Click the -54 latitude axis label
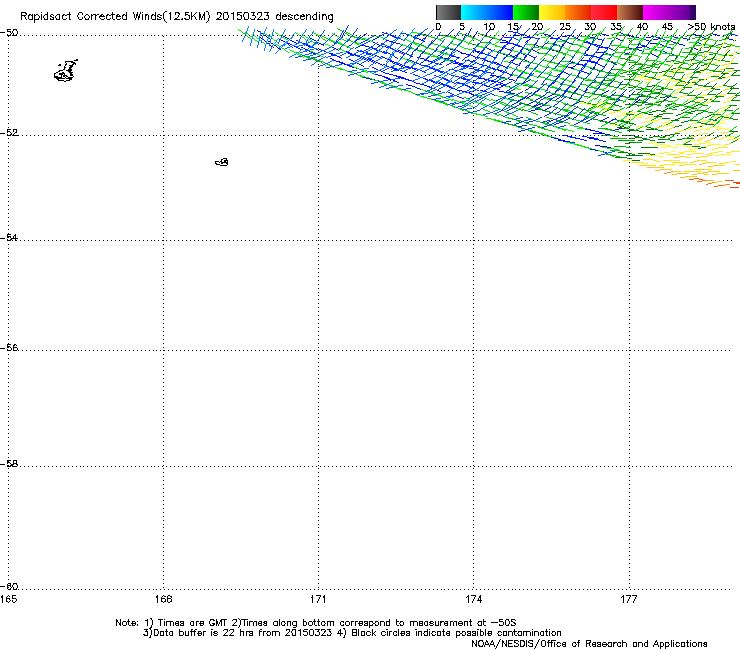740x650 pixels. click(x=10, y=237)
